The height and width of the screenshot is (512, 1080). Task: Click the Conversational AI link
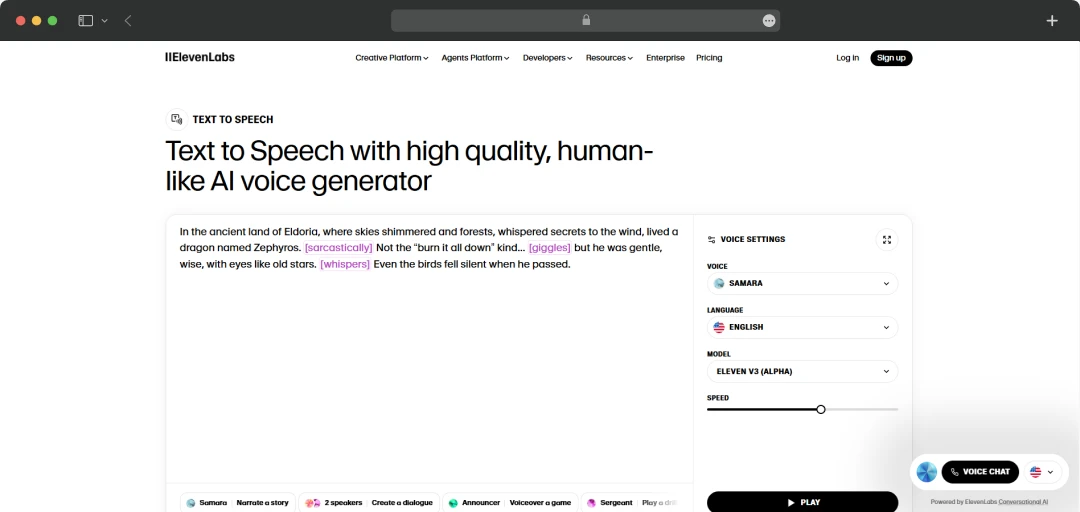click(1025, 502)
